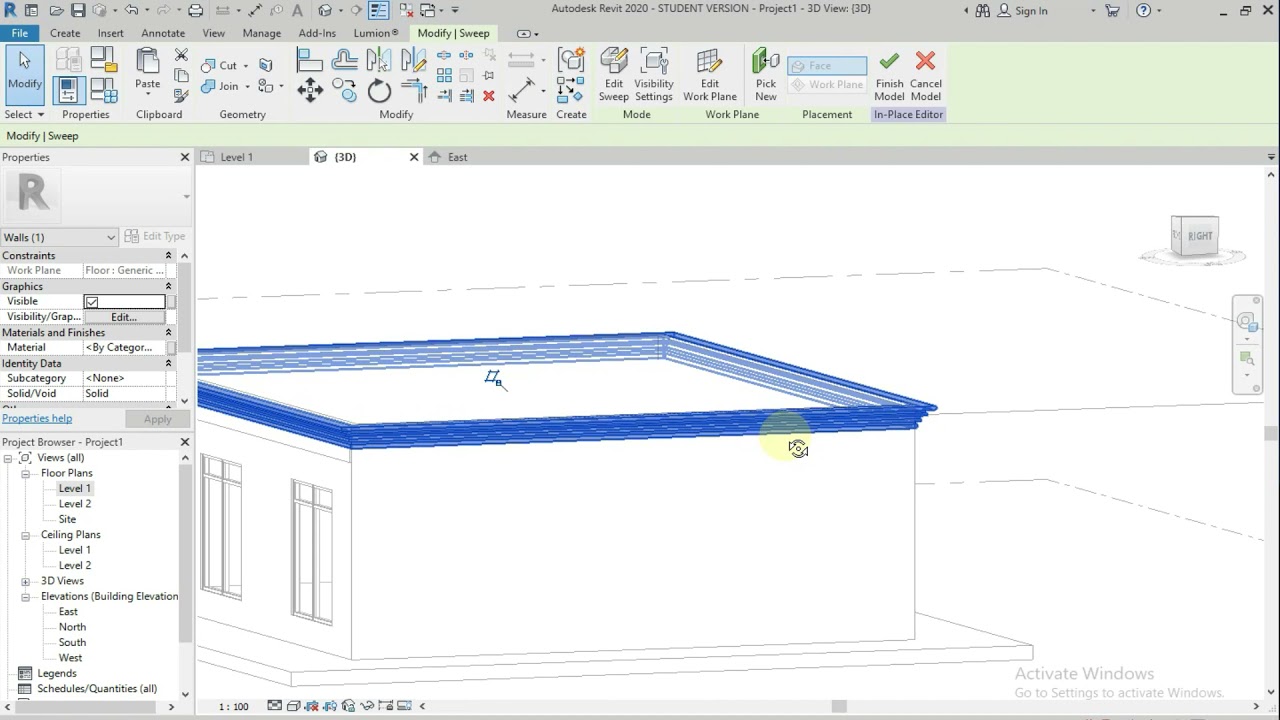Click the Help question mark icon
The image size is (1280, 720).
pyautogui.click(x=1143, y=10)
